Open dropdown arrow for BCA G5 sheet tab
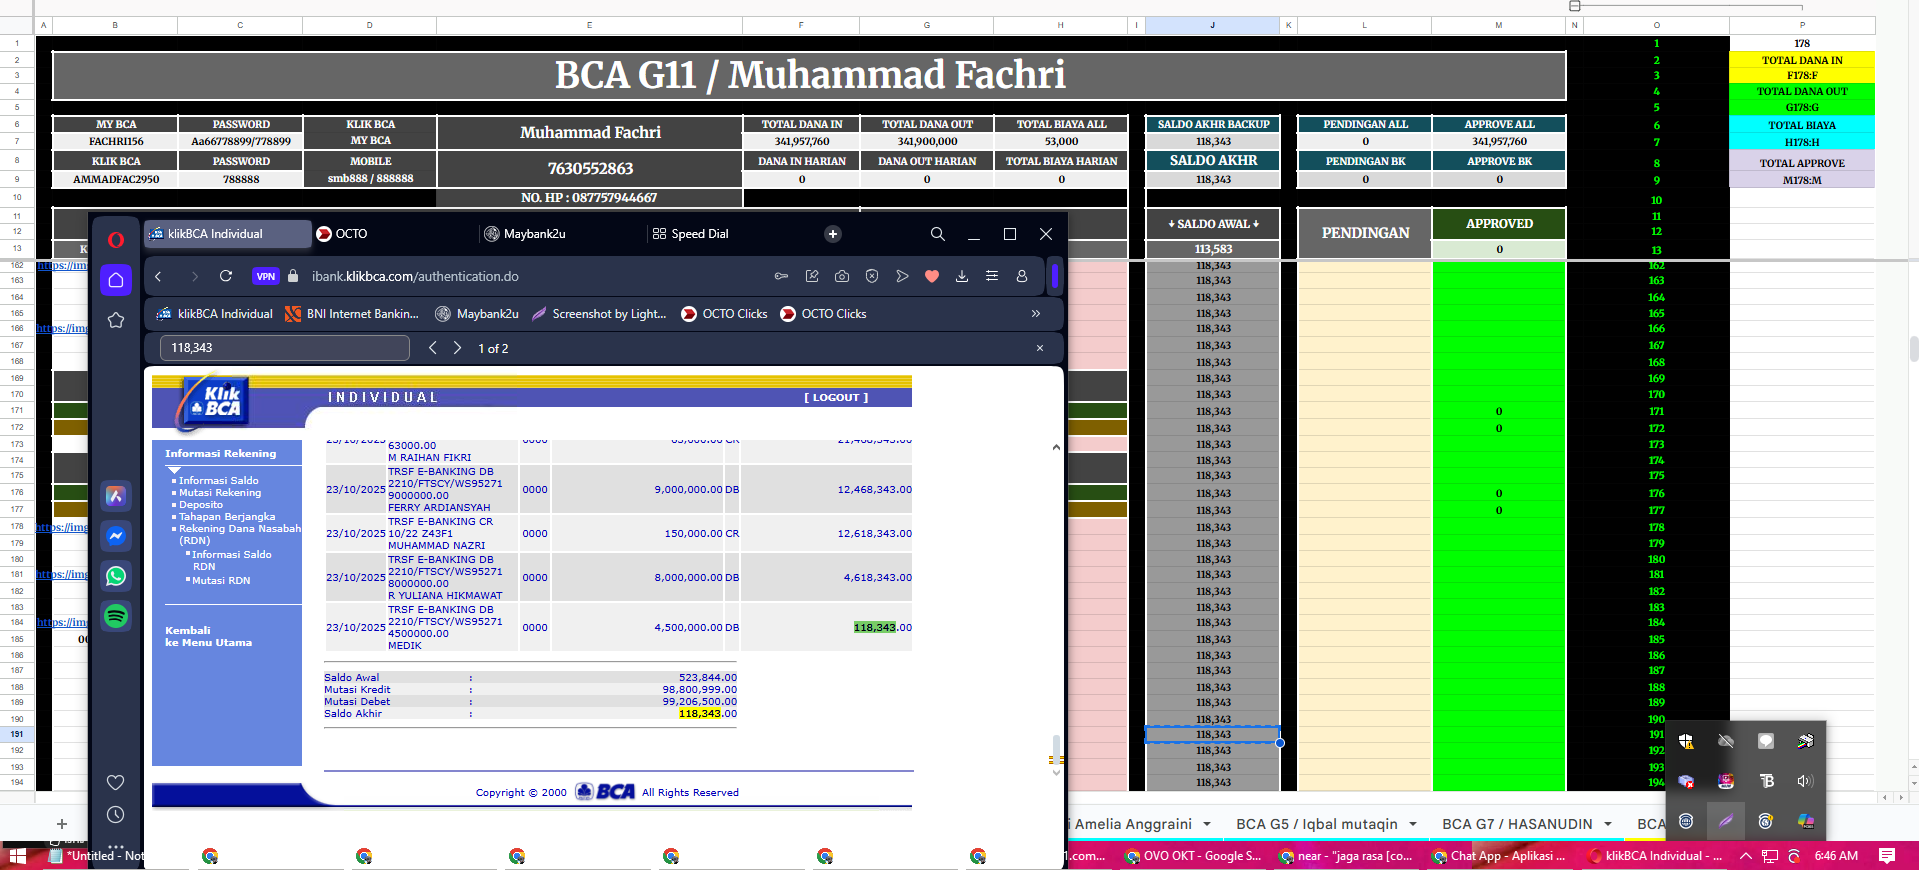The image size is (1919, 870). pyautogui.click(x=1413, y=824)
